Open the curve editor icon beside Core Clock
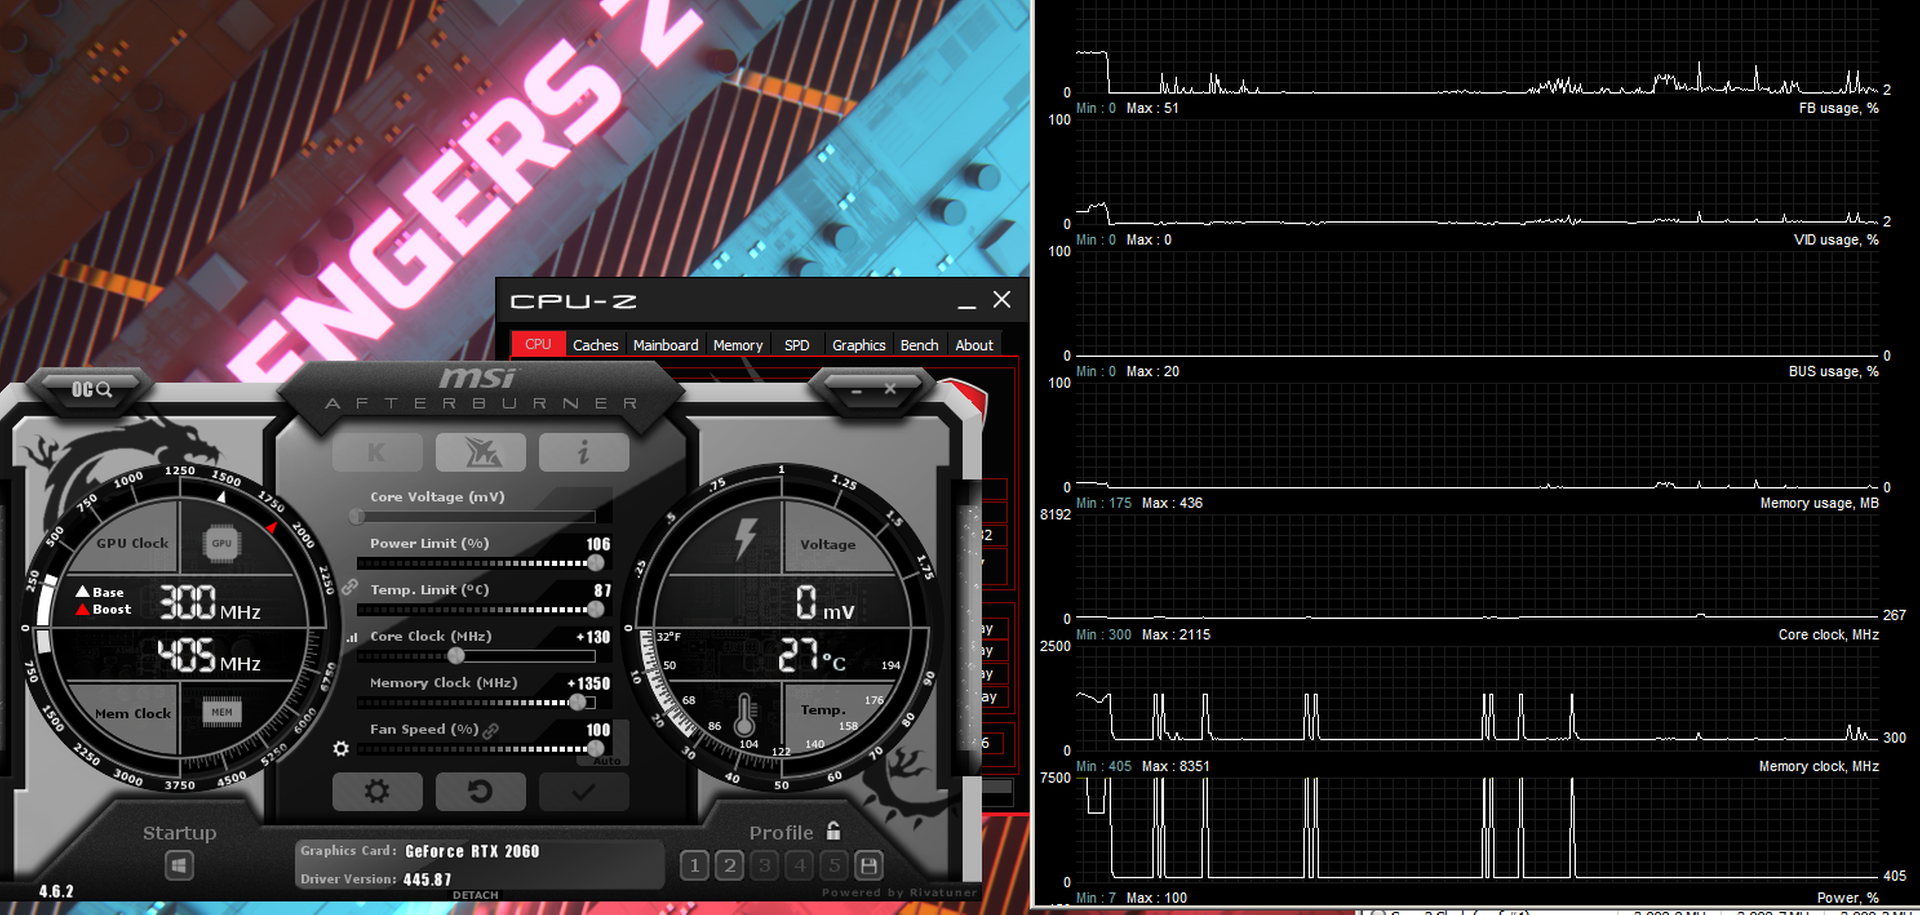The width and height of the screenshot is (1920, 915). tap(351, 637)
